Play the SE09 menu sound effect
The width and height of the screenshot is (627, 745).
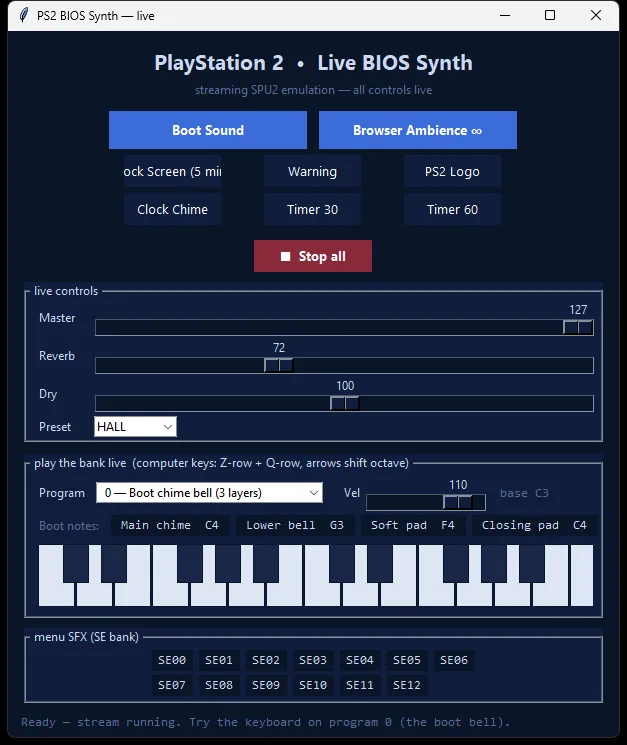tap(266, 686)
